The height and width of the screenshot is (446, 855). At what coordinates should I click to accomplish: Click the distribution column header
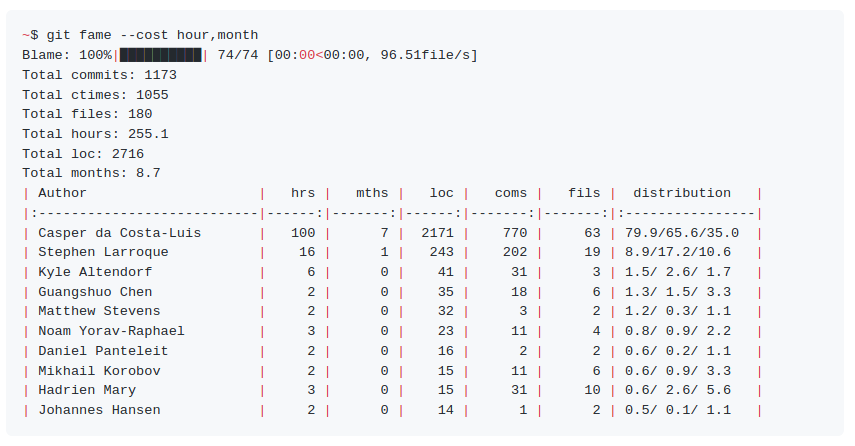pyautogui.click(x=682, y=193)
